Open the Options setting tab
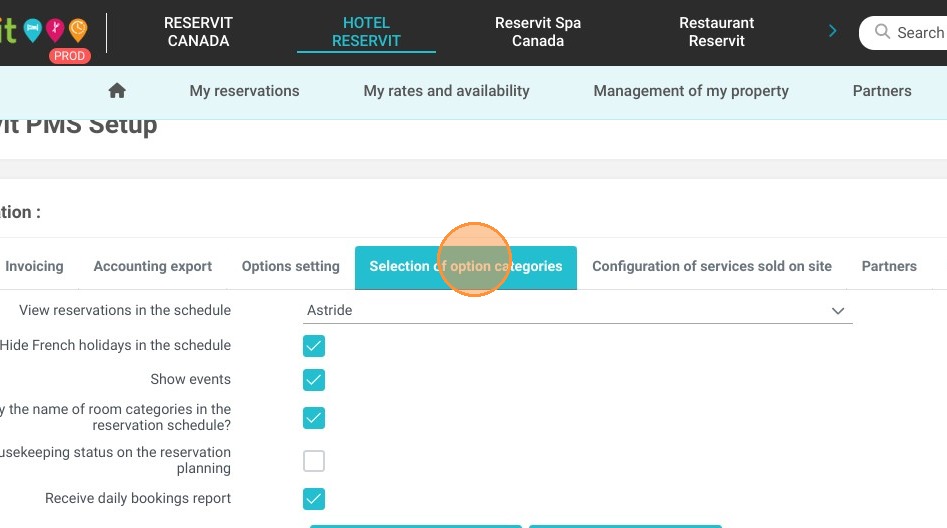Screen dimensions: 947x528 pos(291,266)
